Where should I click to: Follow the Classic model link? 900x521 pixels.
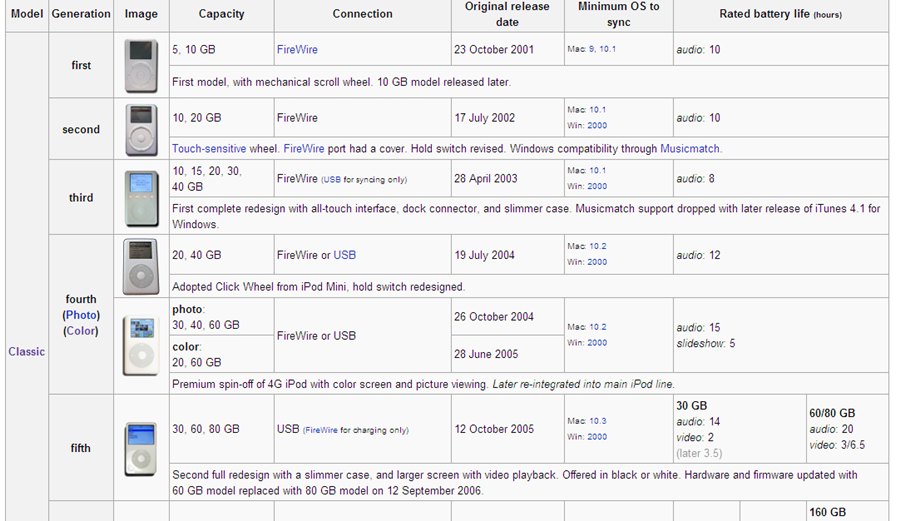(x=26, y=352)
